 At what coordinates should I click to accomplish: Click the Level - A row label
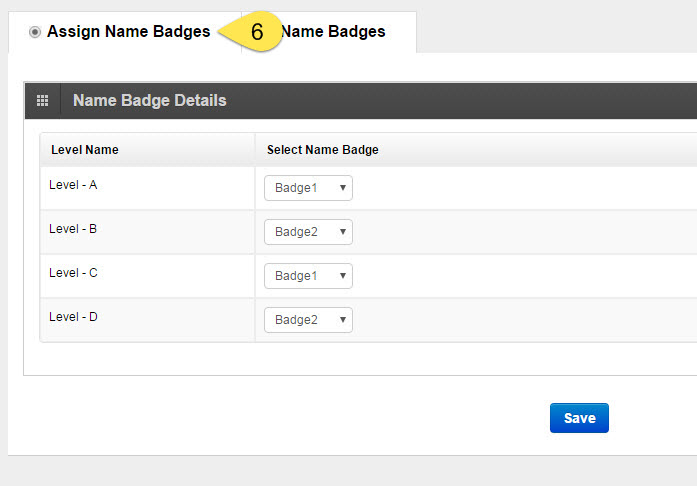pos(73,185)
